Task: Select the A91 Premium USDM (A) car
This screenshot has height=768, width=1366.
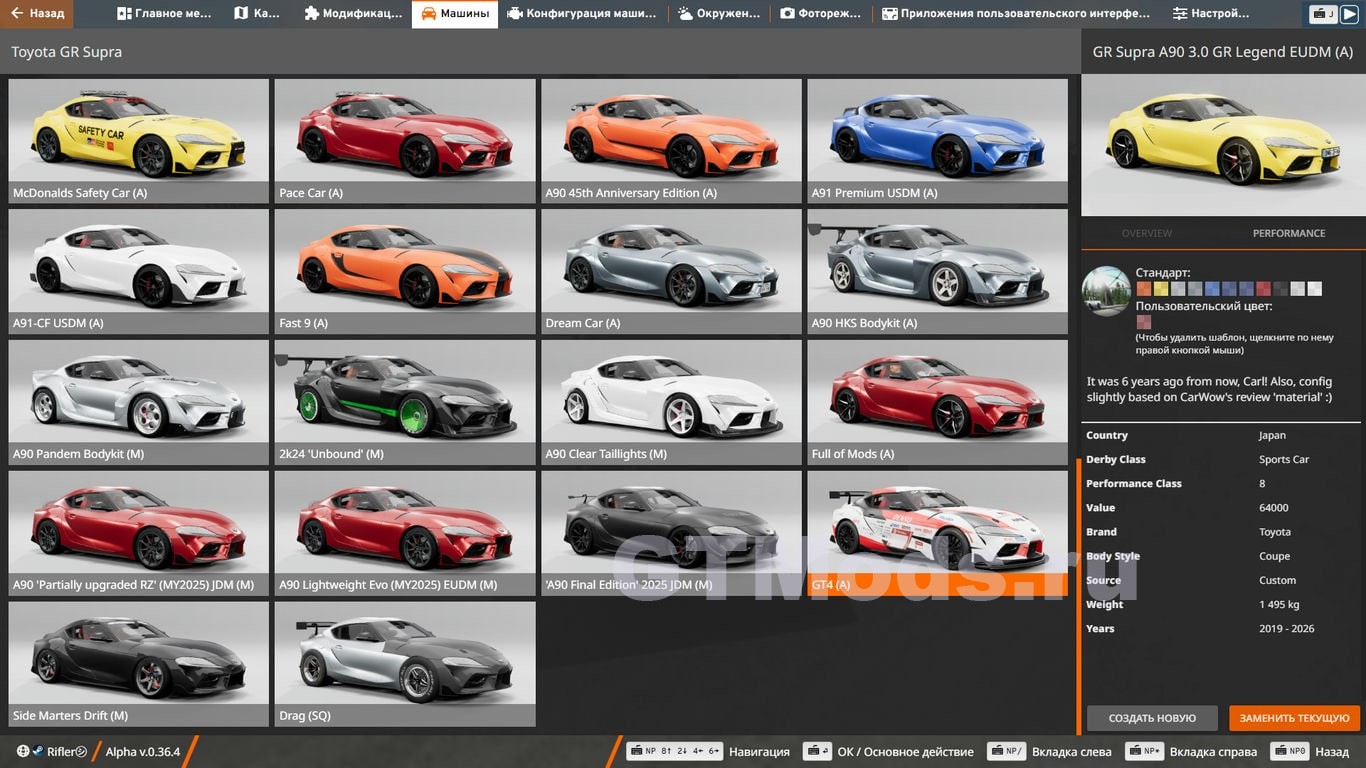Action: click(937, 141)
